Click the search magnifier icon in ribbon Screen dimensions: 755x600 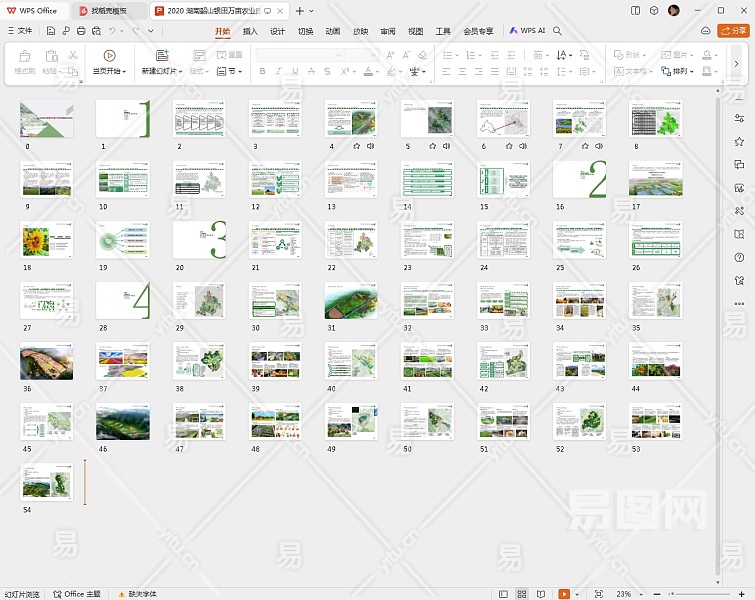click(x=558, y=31)
